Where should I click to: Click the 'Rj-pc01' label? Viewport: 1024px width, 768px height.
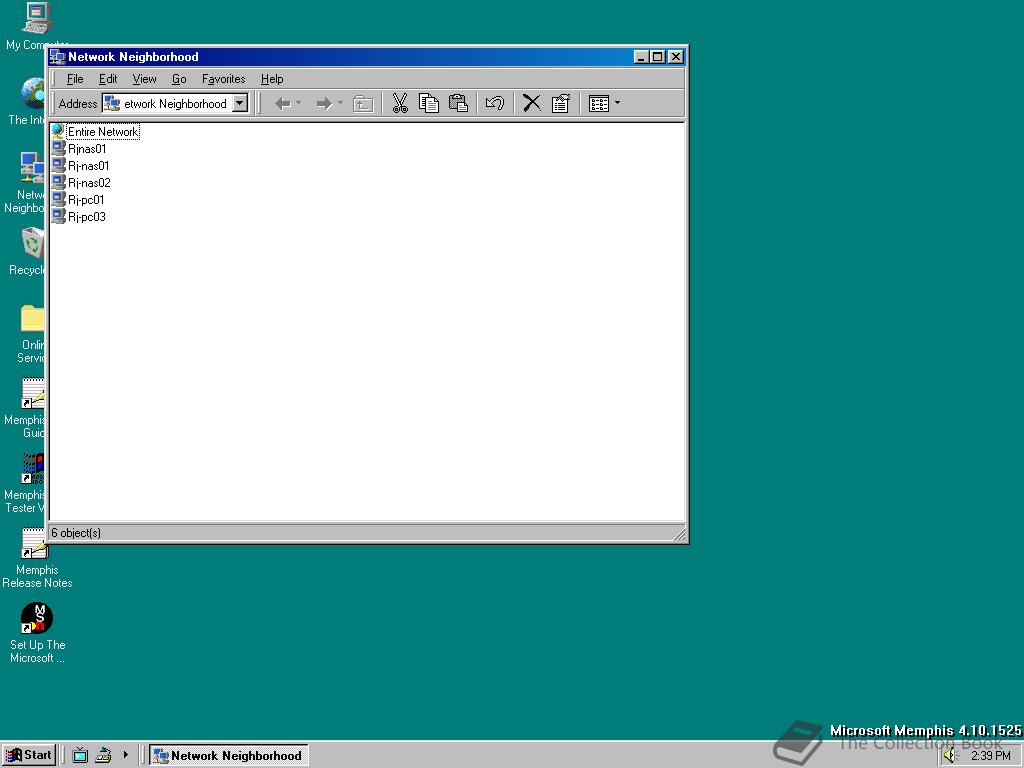86,200
